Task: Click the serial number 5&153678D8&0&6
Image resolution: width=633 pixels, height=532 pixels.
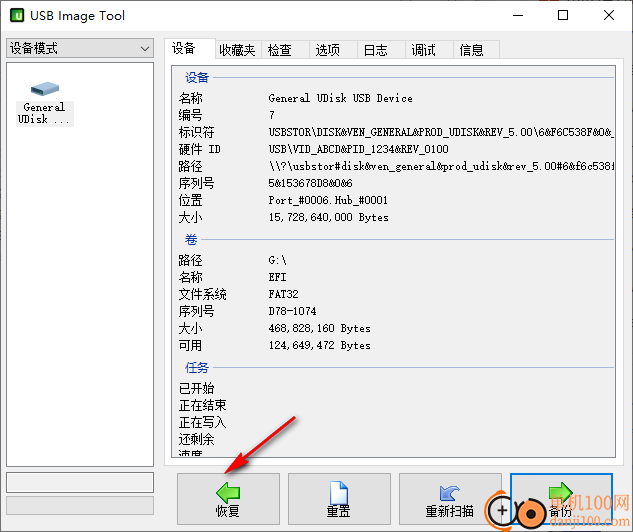Action: coord(310,183)
